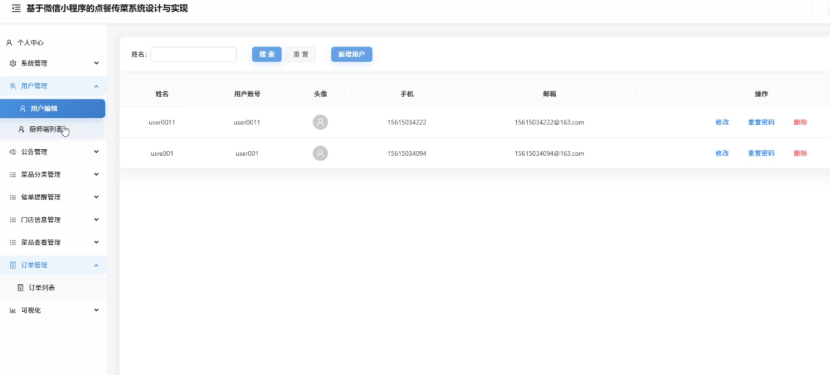The height and width of the screenshot is (375, 830).
Task: Open the 用户编辑 submenu item
Action: (x=52, y=109)
